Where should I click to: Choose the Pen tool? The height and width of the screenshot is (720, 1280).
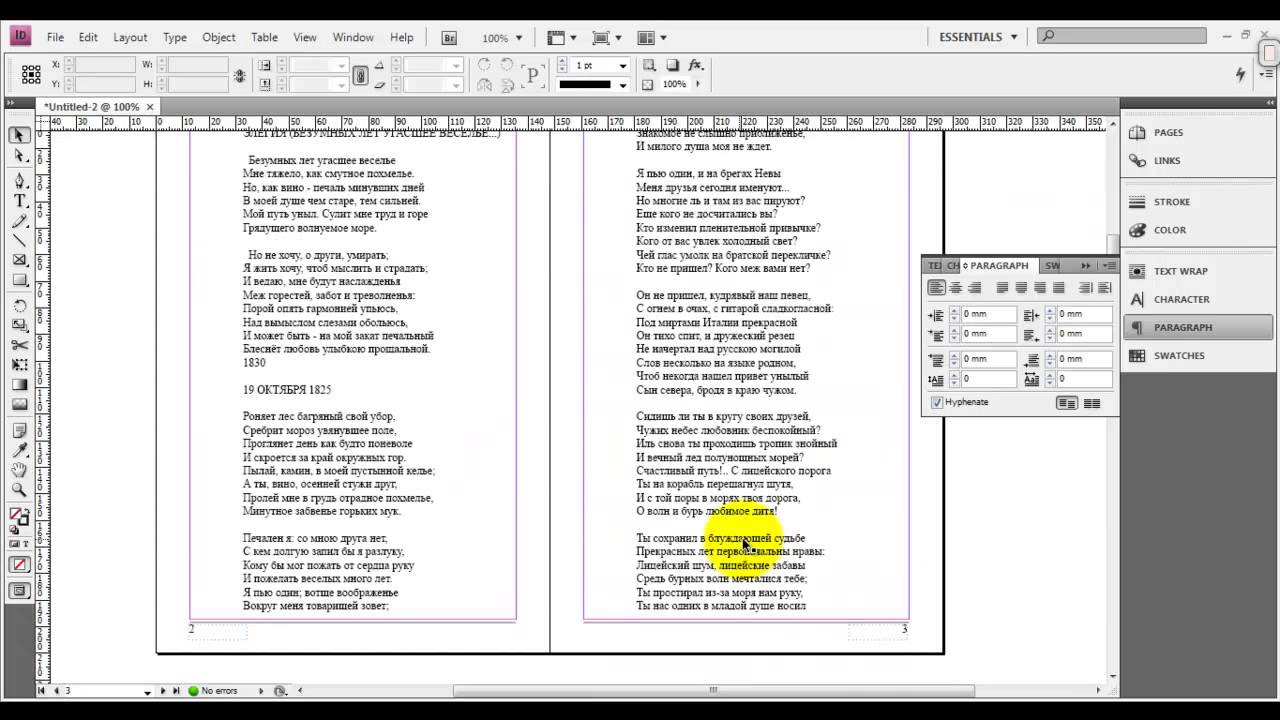coord(19,181)
